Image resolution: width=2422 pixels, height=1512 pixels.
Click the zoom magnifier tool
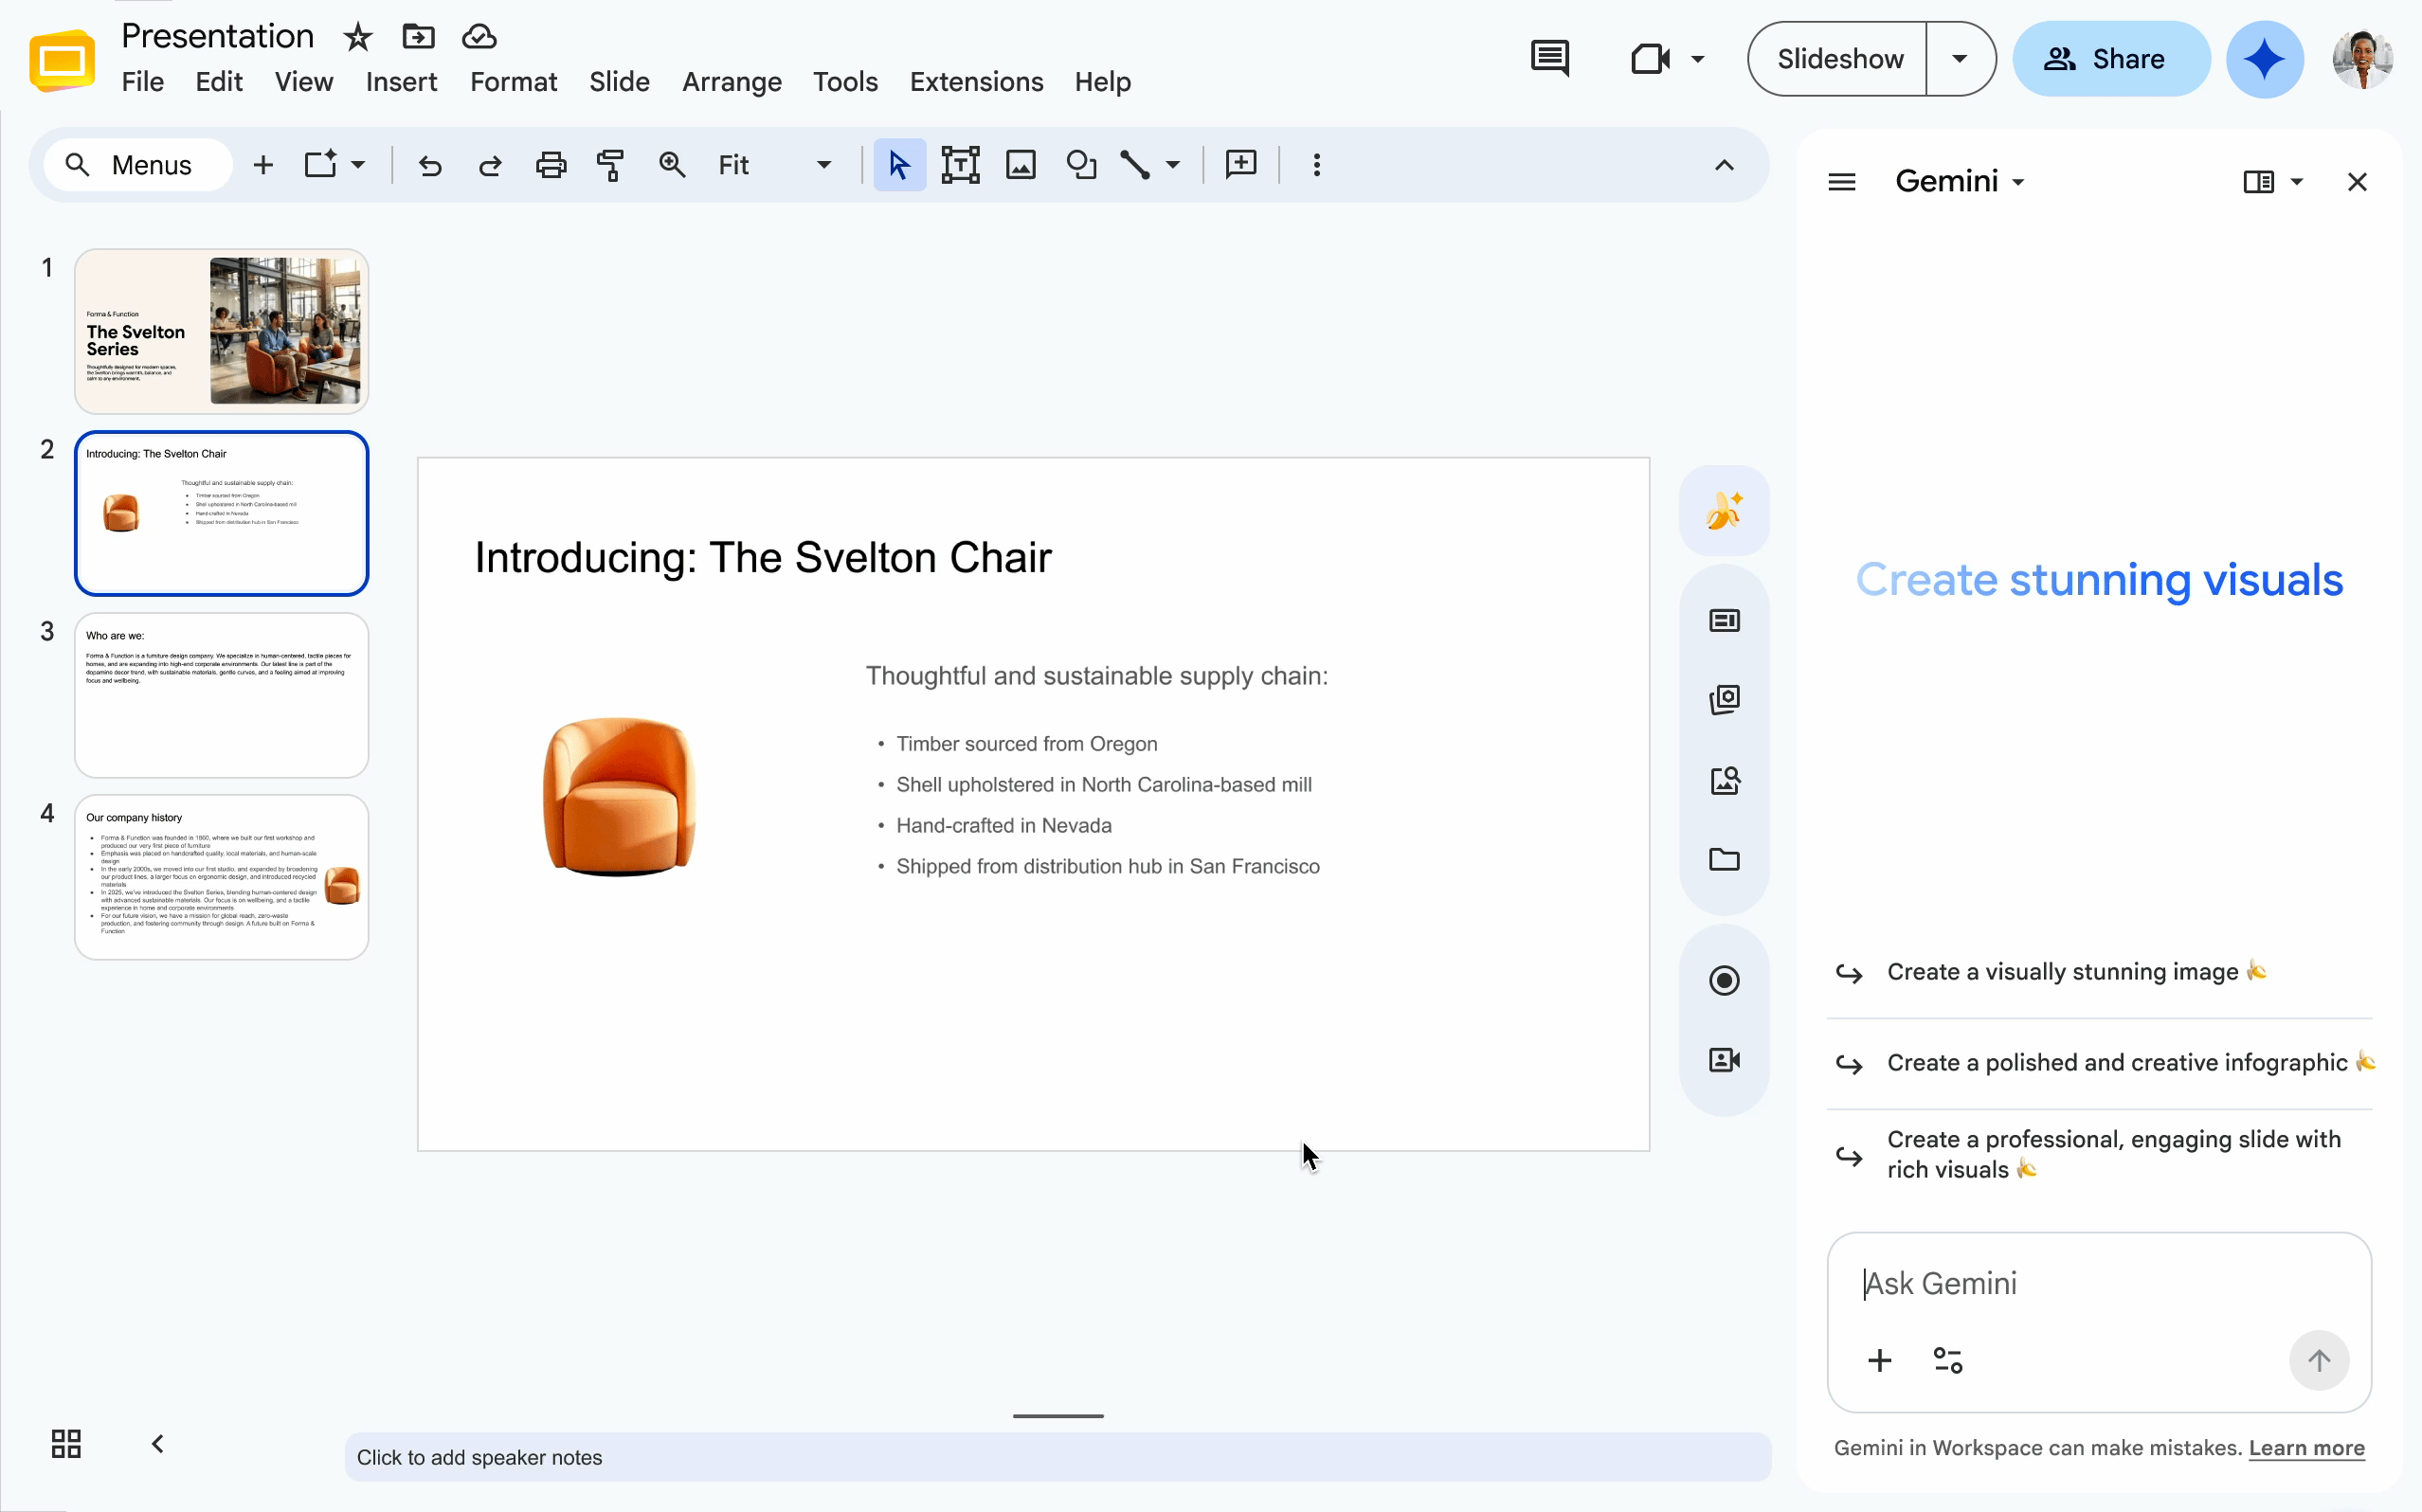coord(672,165)
